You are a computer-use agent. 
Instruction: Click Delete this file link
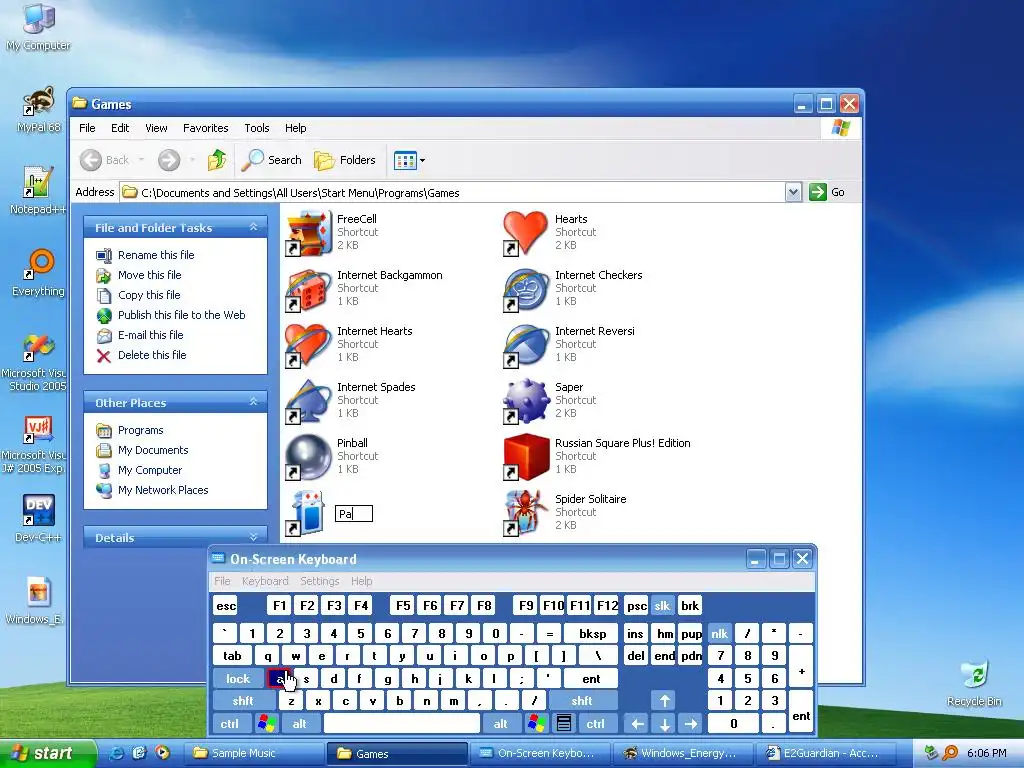pos(152,355)
